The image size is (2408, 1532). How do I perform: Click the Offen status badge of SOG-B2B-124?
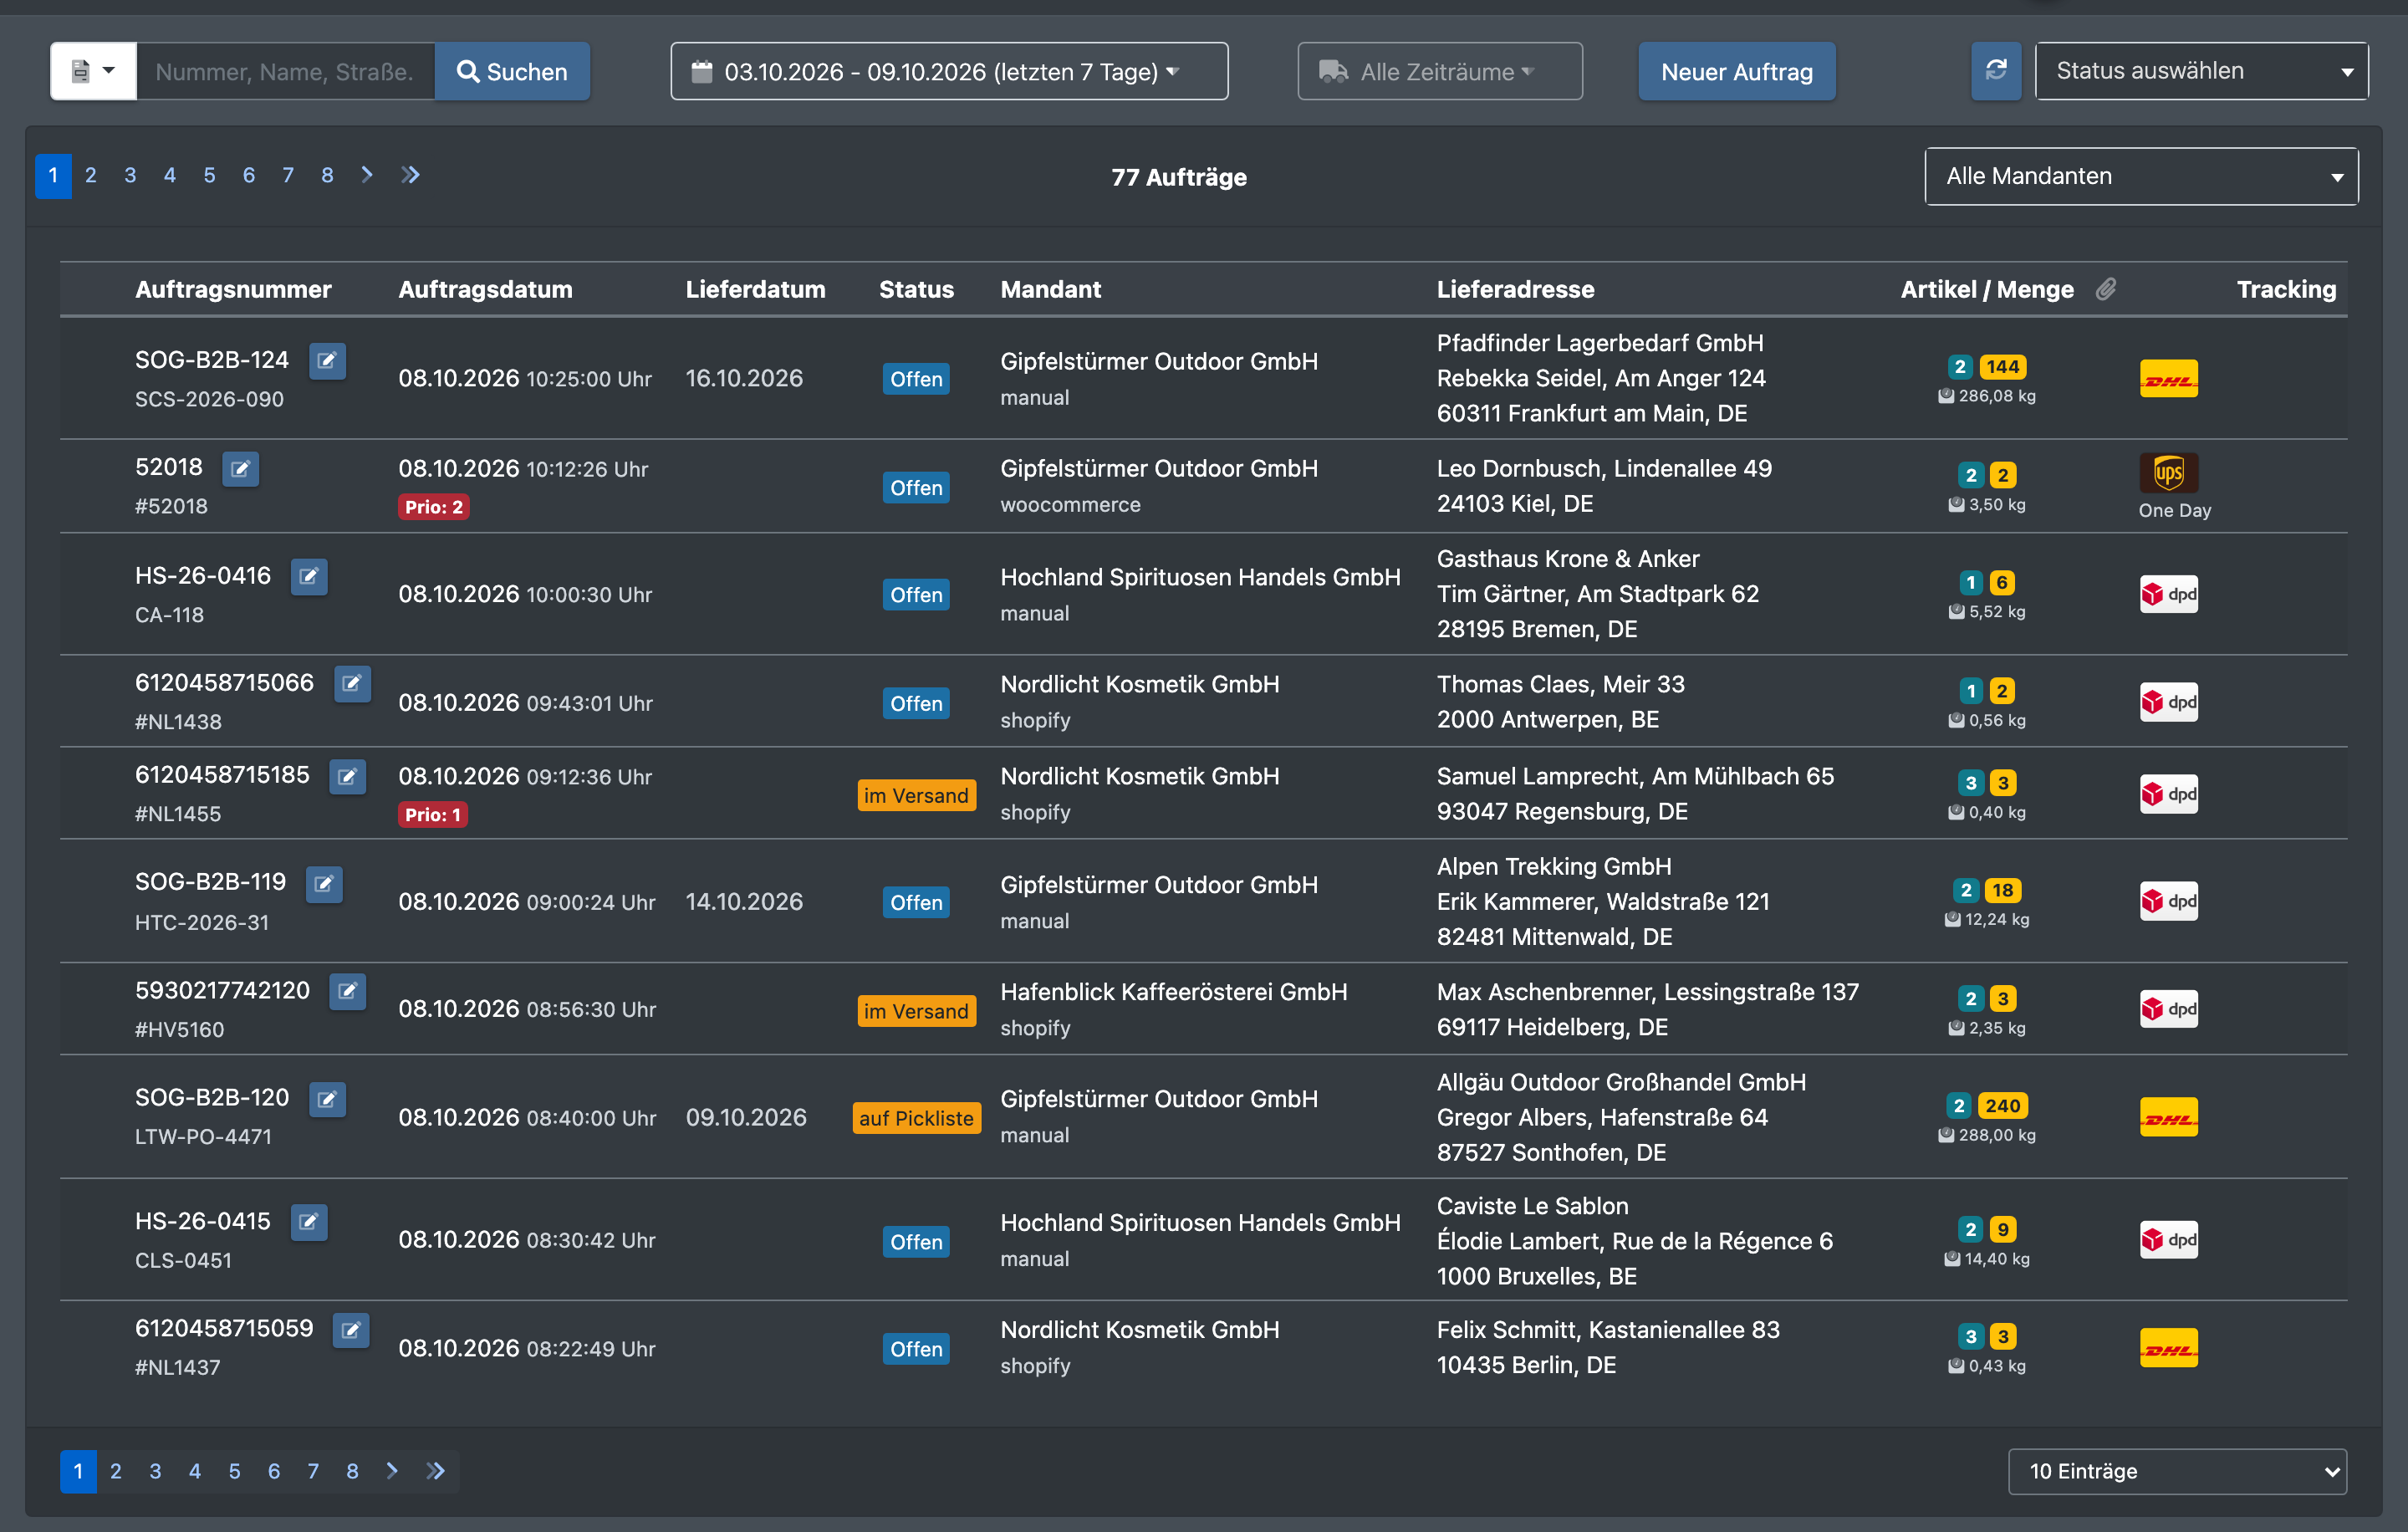pos(916,379)
